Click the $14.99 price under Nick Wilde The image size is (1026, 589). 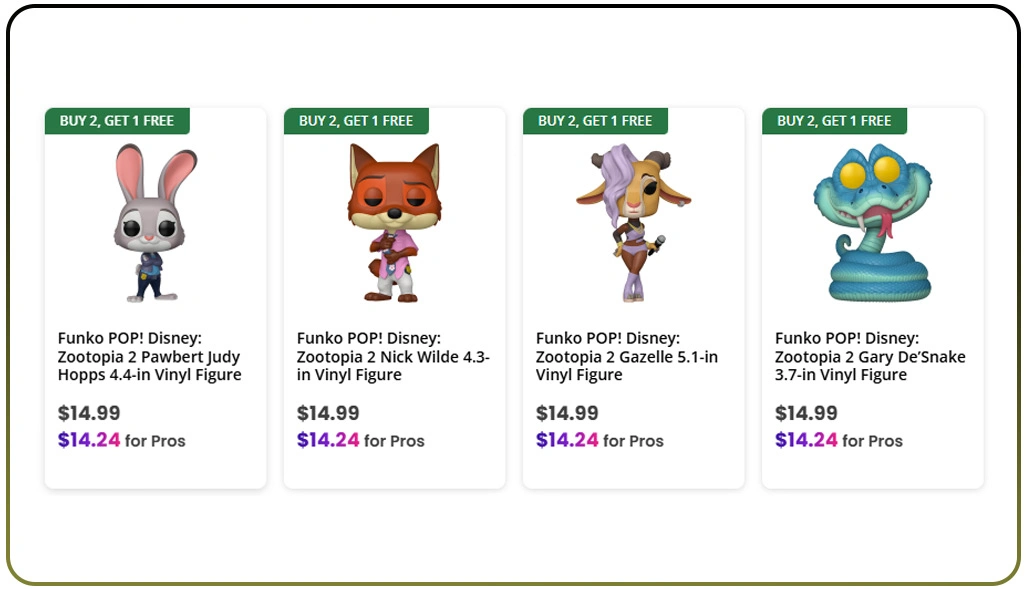pyautogui.click(x=328, y=413)
